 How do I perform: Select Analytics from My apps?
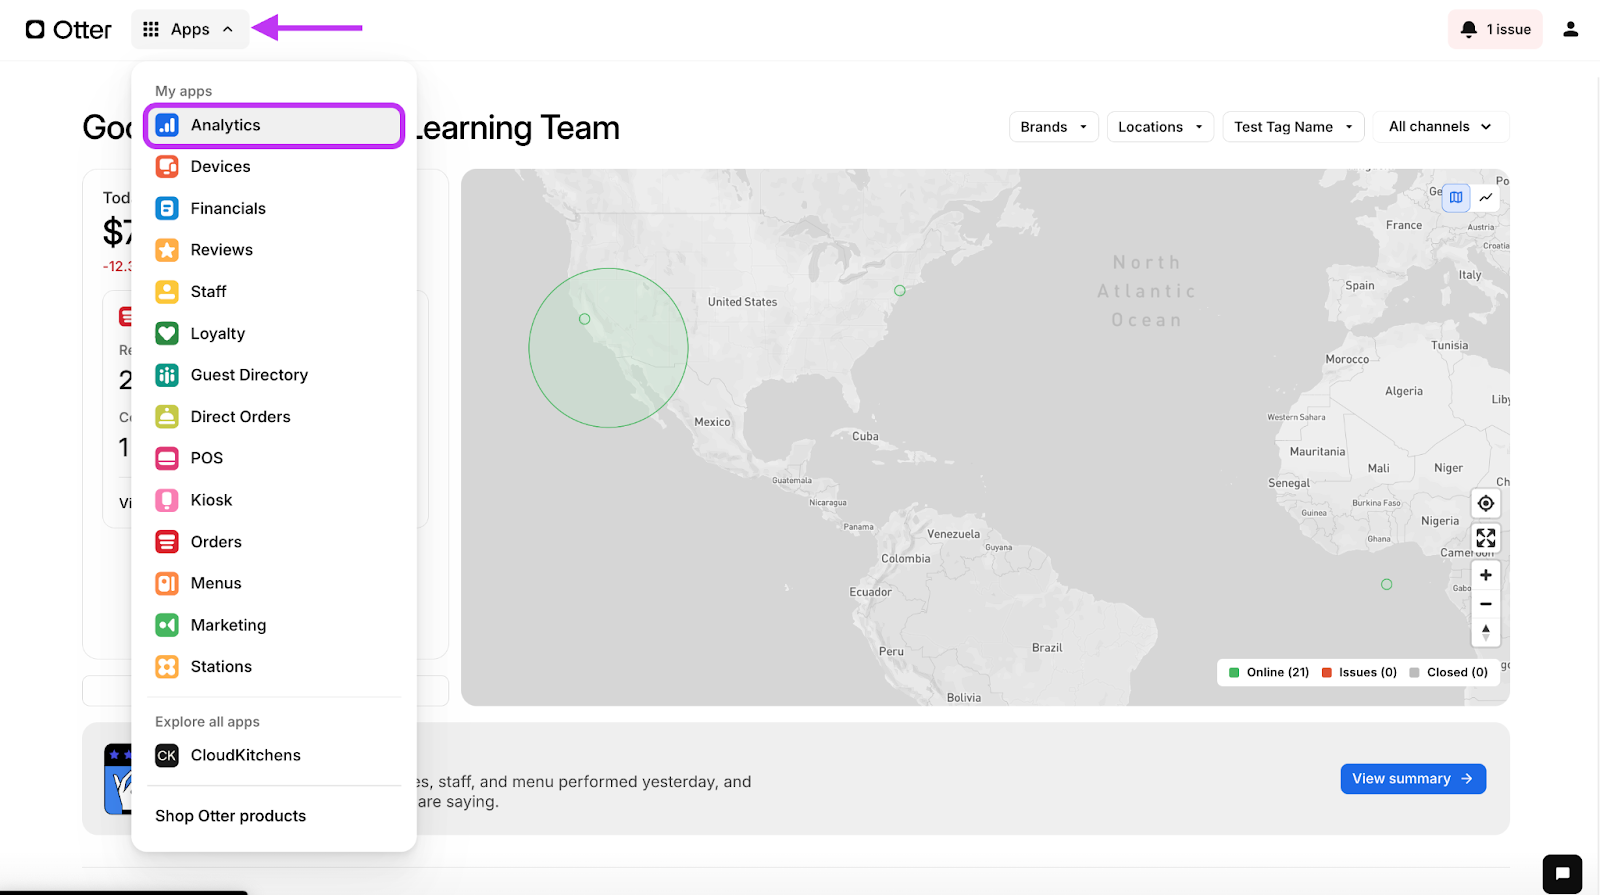pyautogui.click(x=273, y=125)
